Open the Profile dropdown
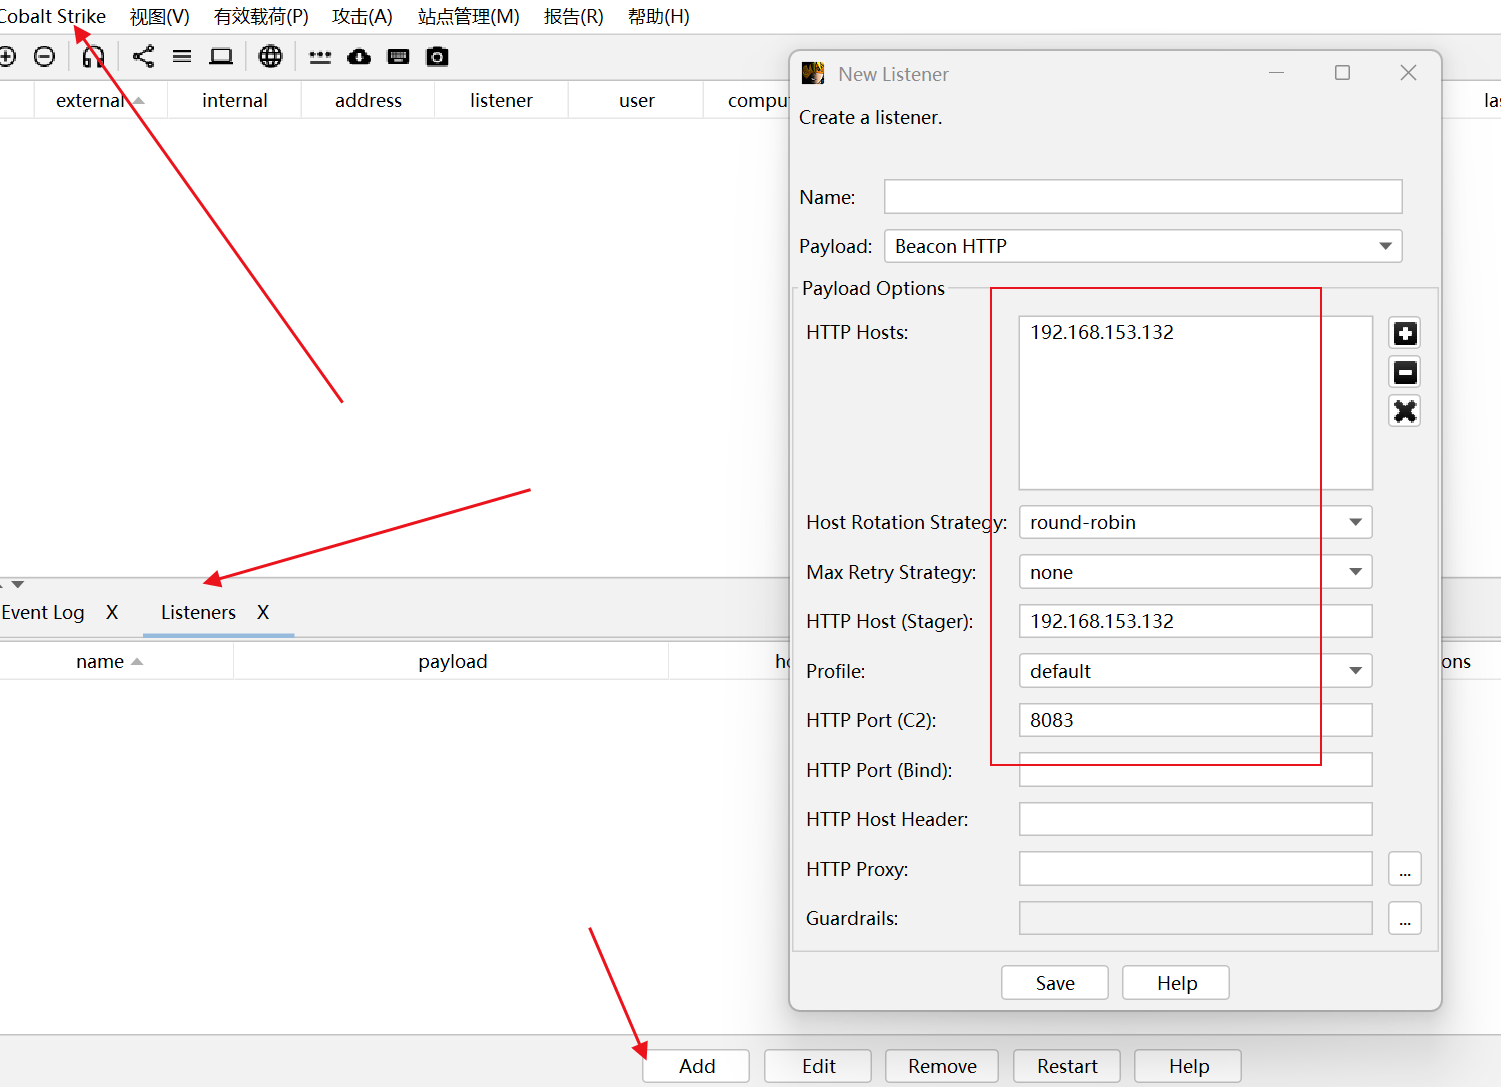 [x=1195, y=671]
